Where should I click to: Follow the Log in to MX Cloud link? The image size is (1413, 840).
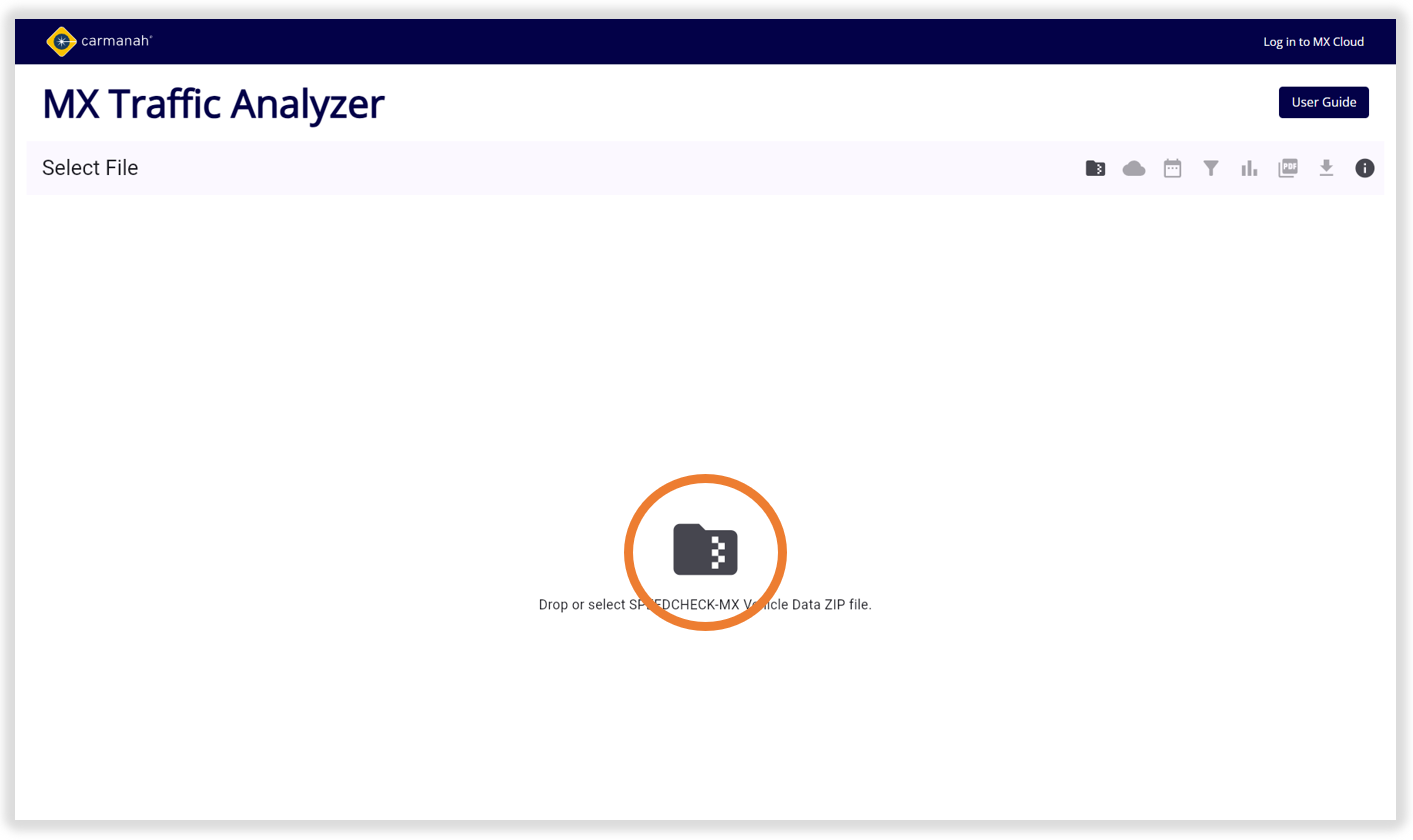(x=1314, y=42)
